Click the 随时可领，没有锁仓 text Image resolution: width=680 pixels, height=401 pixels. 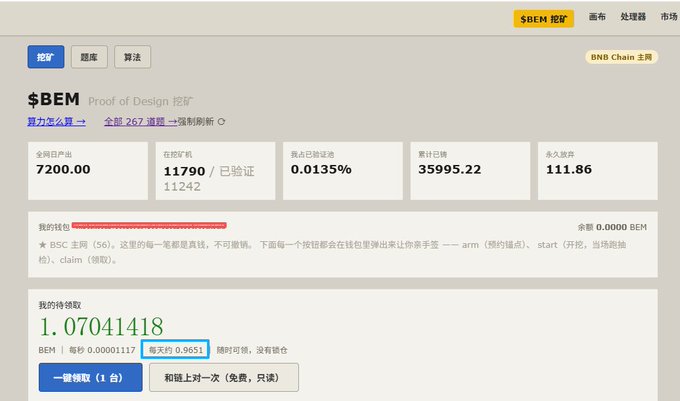pyautogui.click(x=252, y=350)
